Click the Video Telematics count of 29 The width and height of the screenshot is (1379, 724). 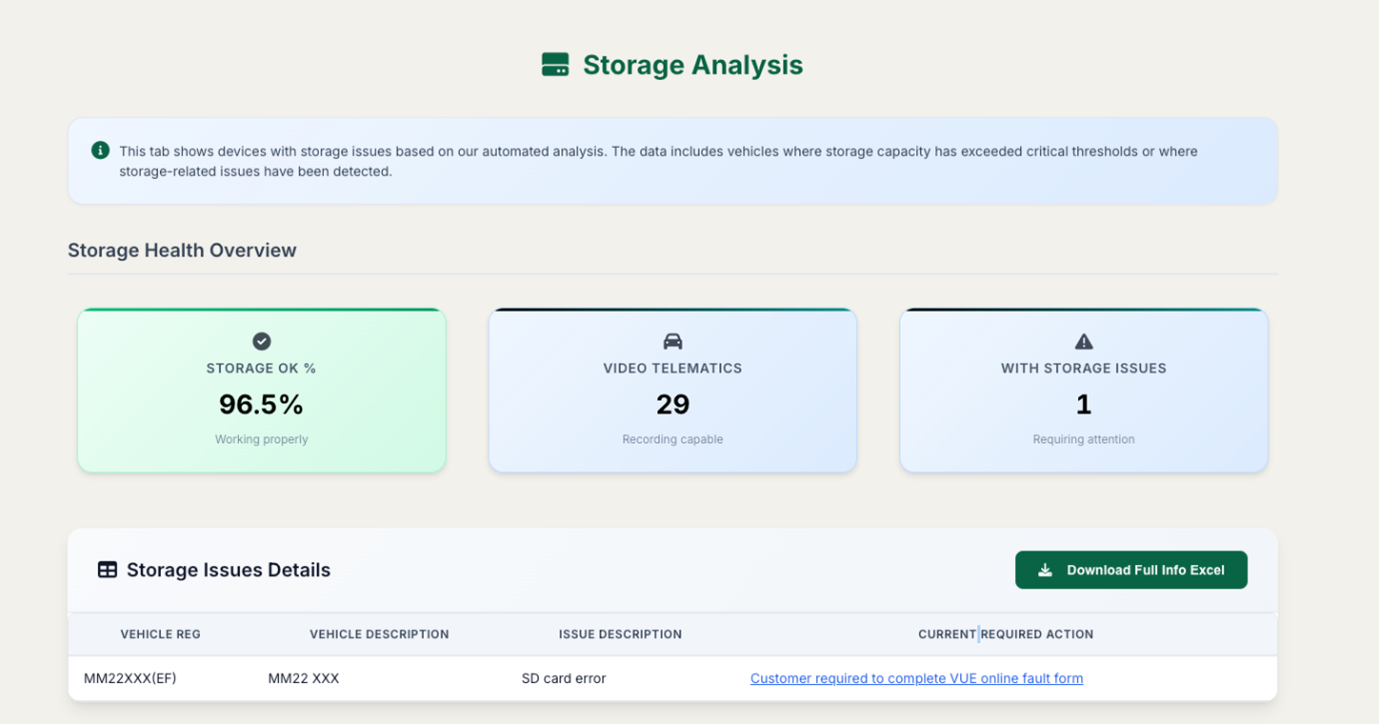(672, 404)
